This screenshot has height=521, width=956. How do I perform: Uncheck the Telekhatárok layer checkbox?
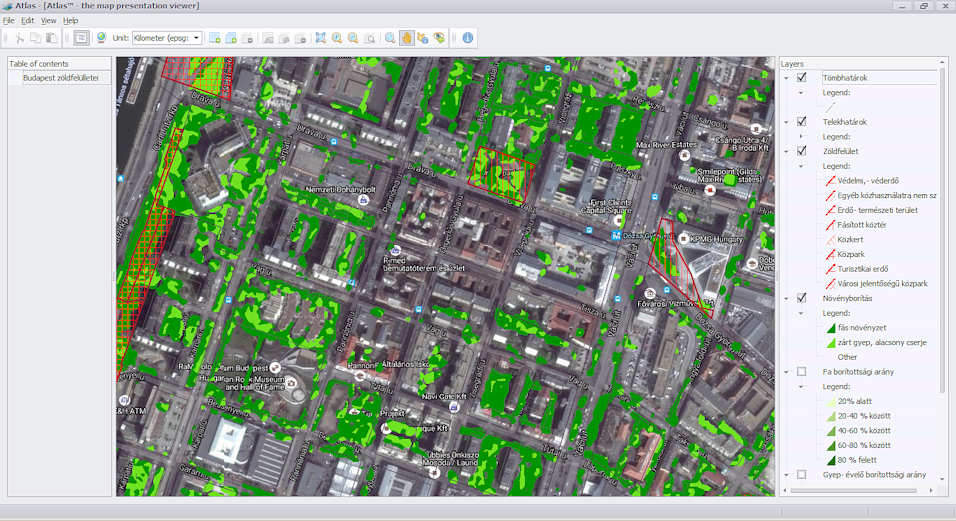point(802,121)
